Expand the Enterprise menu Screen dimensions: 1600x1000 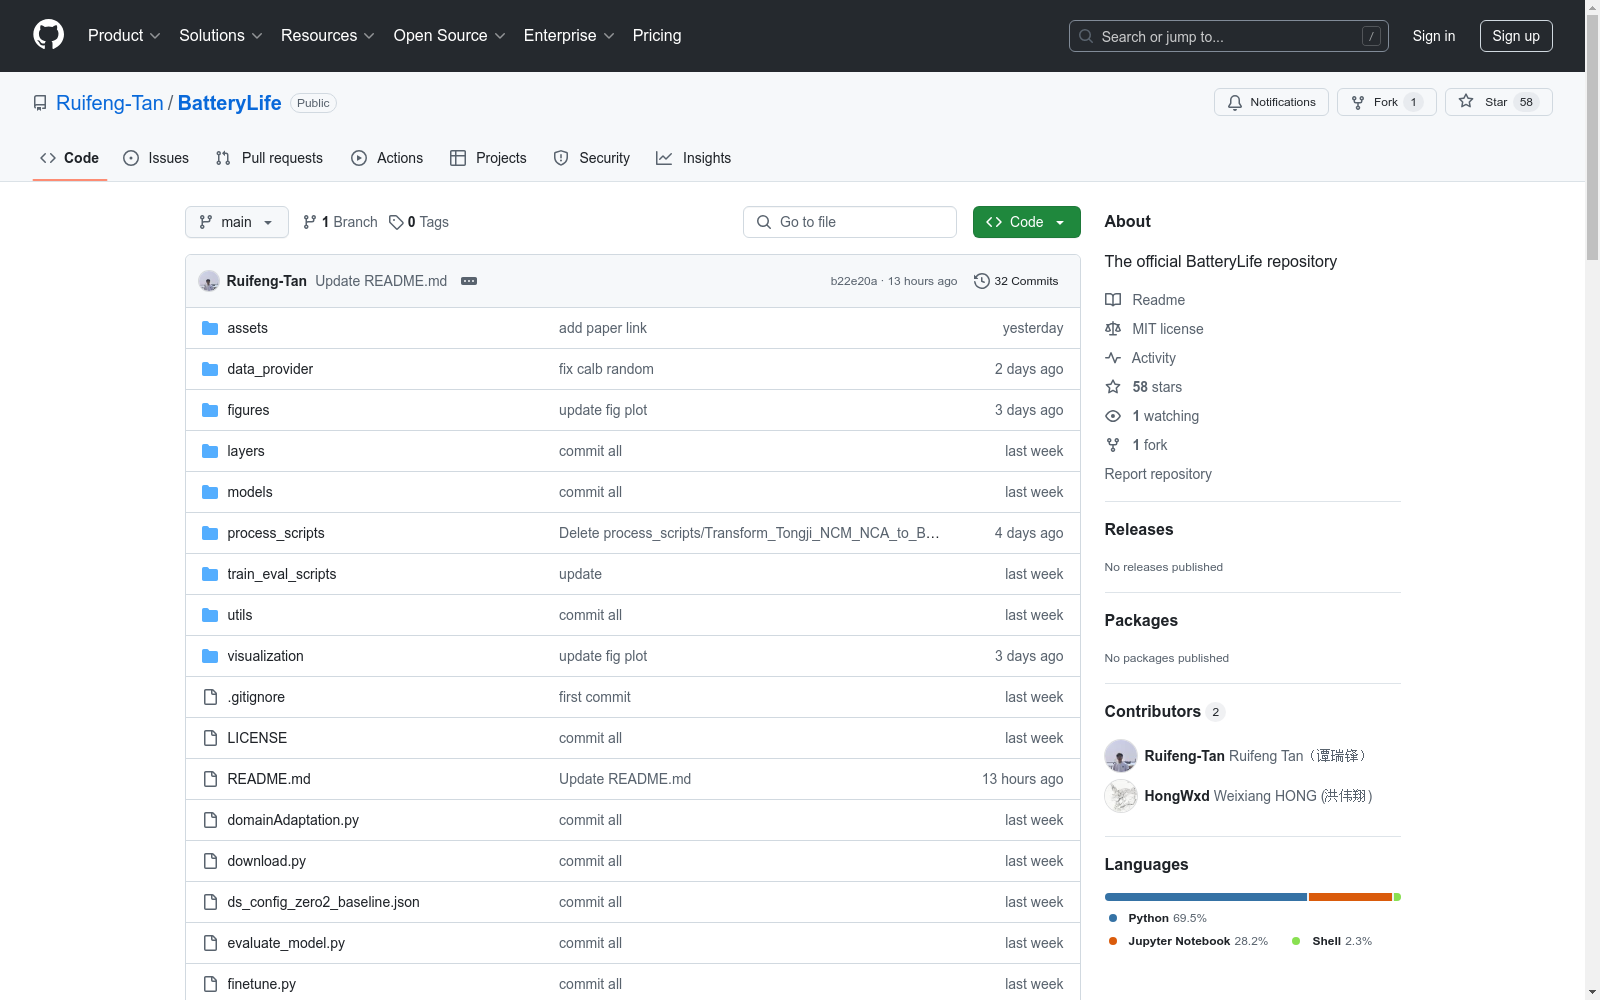[x=569, y=35]
